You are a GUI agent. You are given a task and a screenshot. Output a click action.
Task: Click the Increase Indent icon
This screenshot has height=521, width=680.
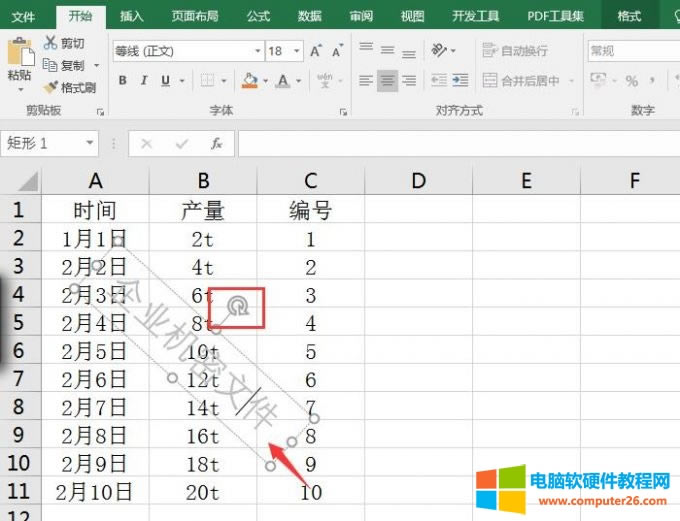[x=459, y=80]
